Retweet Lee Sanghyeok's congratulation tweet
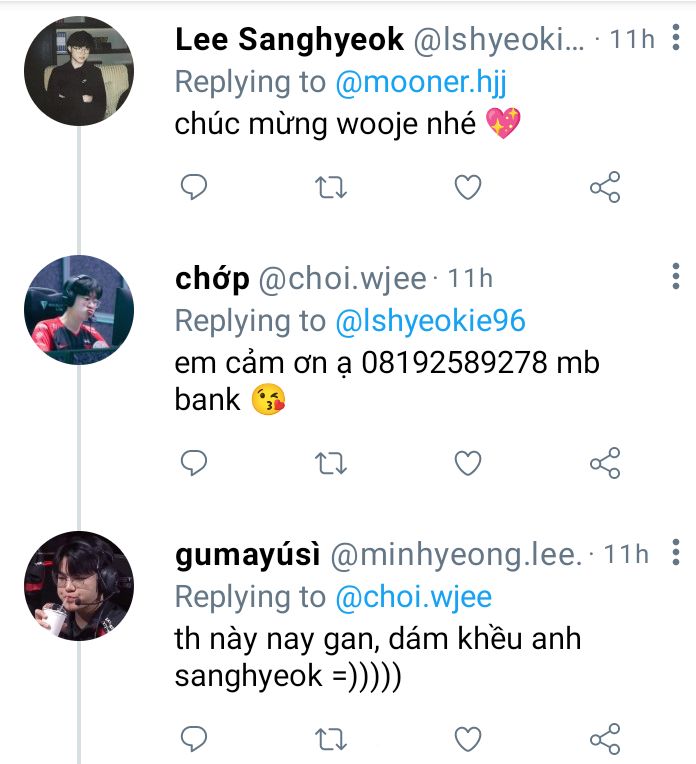Screen dimensions: 696x764 [x=331, y=187]
